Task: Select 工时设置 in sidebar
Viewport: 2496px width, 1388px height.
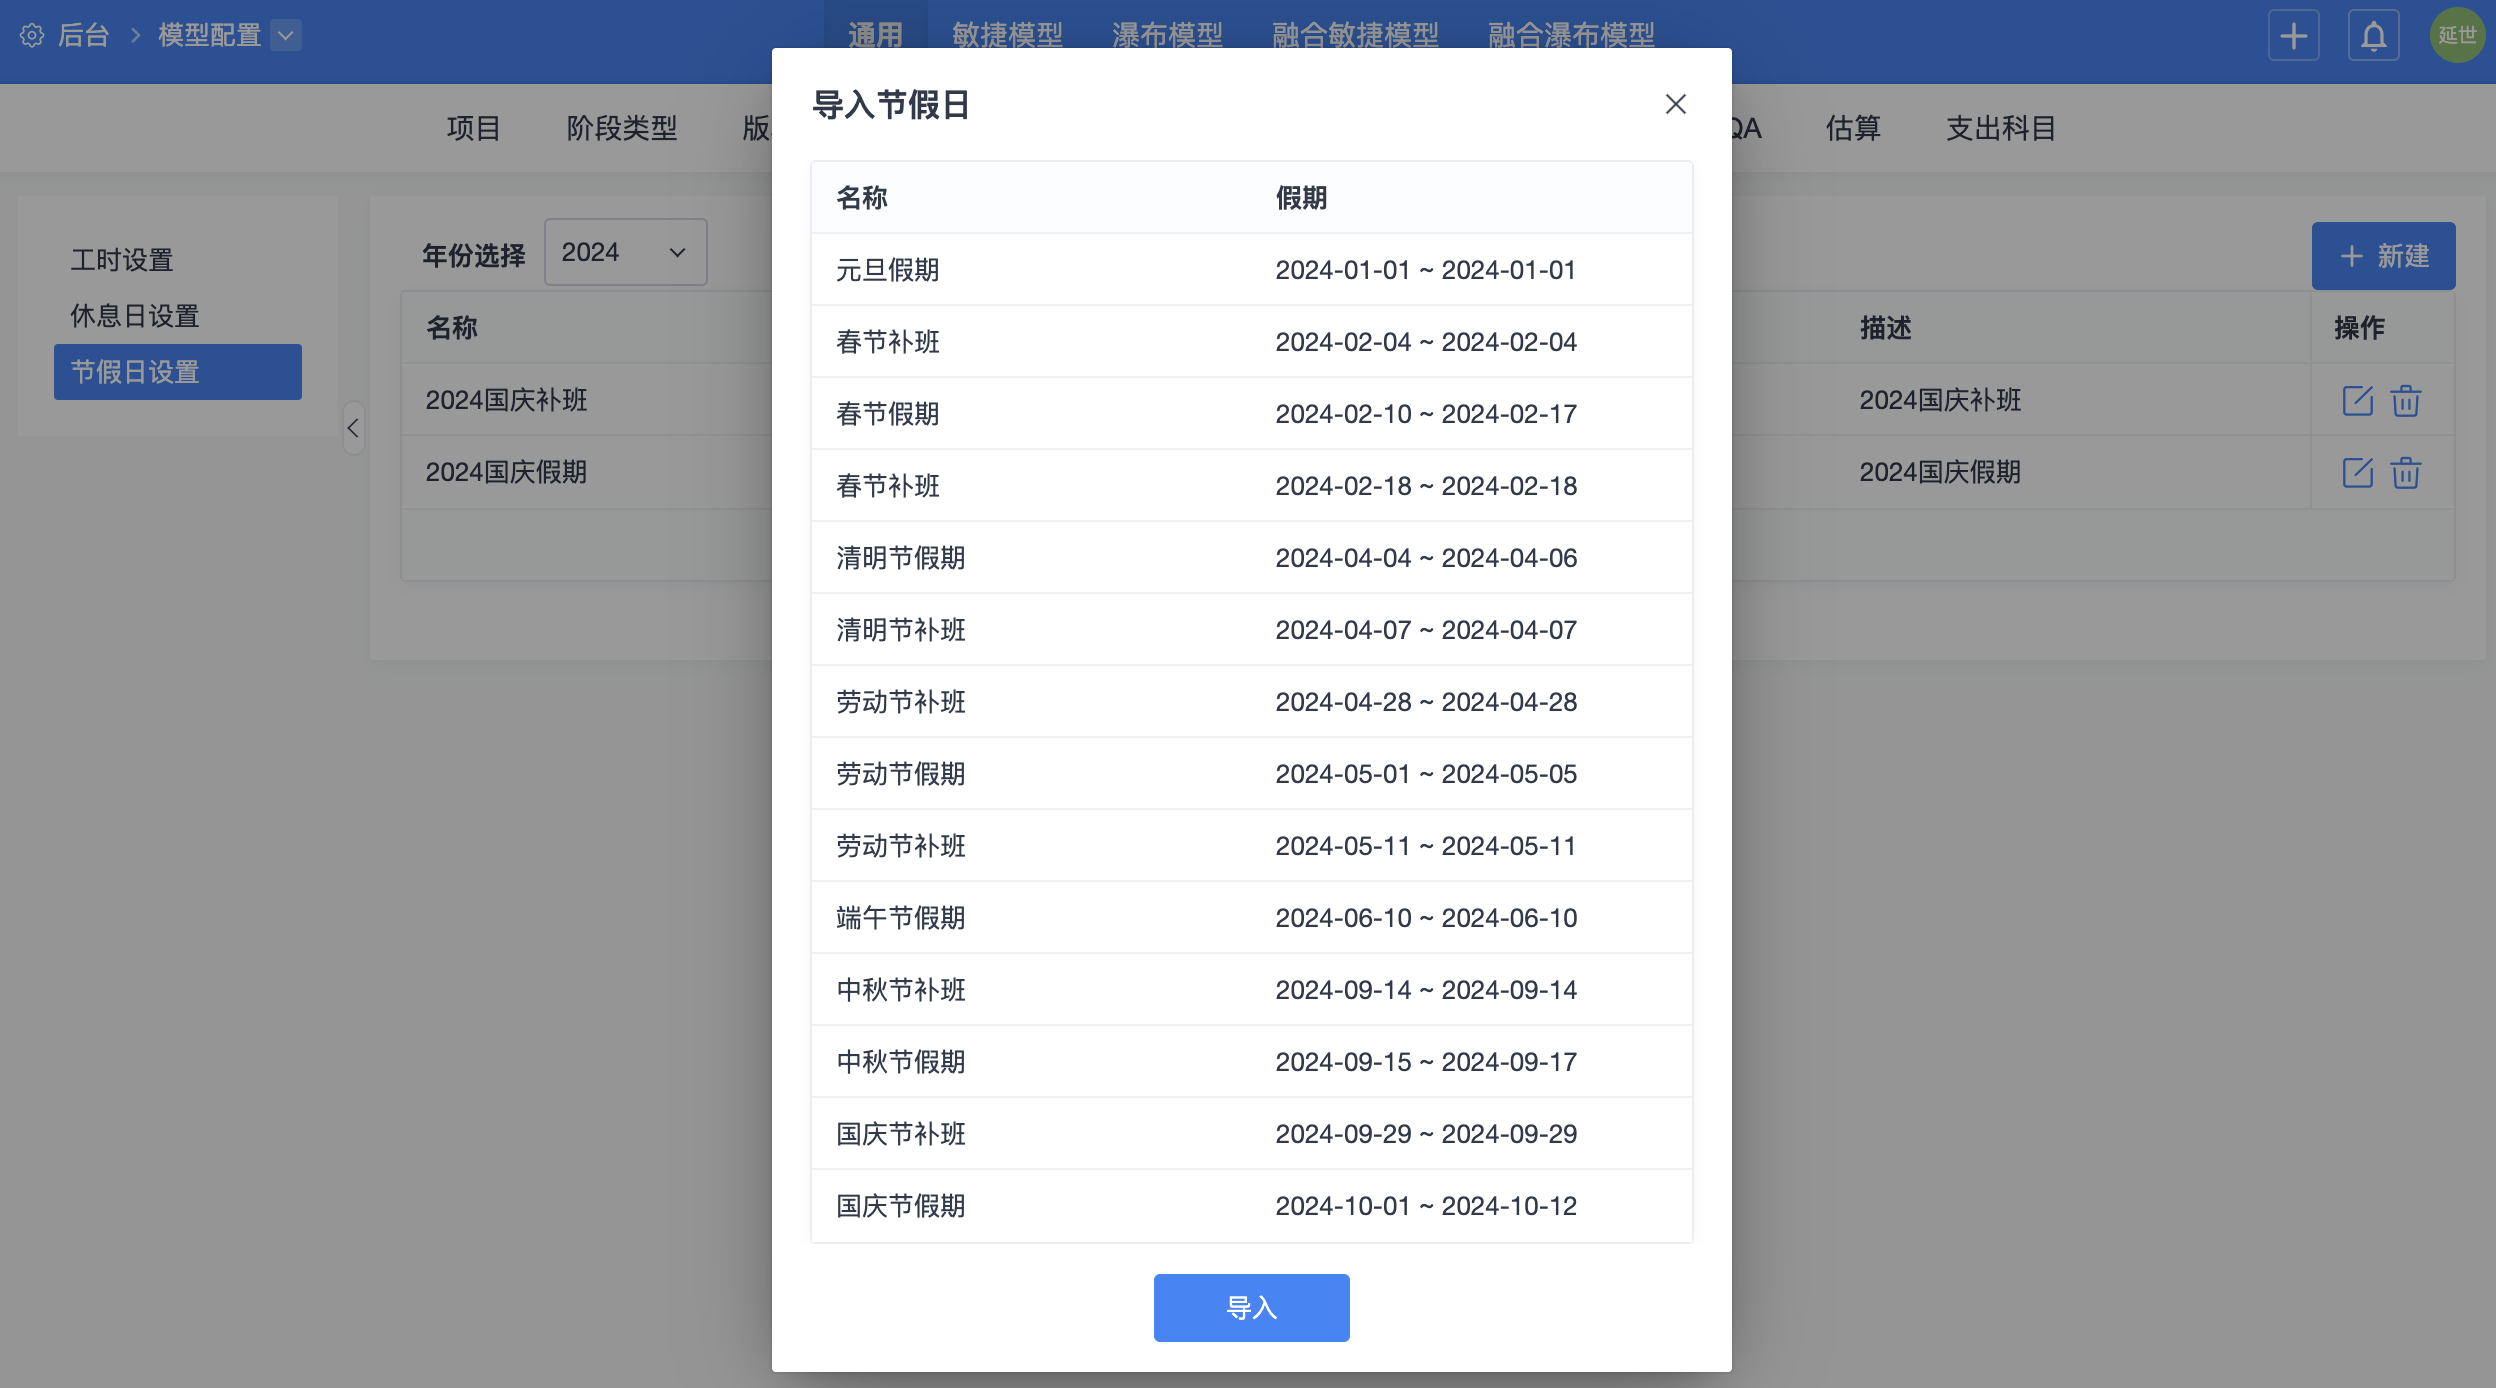Action: (x=122, y=260)
